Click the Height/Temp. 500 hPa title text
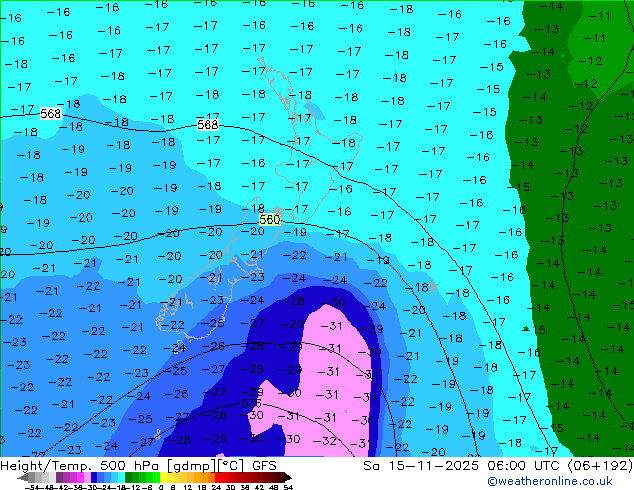Viewport: 634px width, 490px height. pyautogui.click(x=81, y=465)
